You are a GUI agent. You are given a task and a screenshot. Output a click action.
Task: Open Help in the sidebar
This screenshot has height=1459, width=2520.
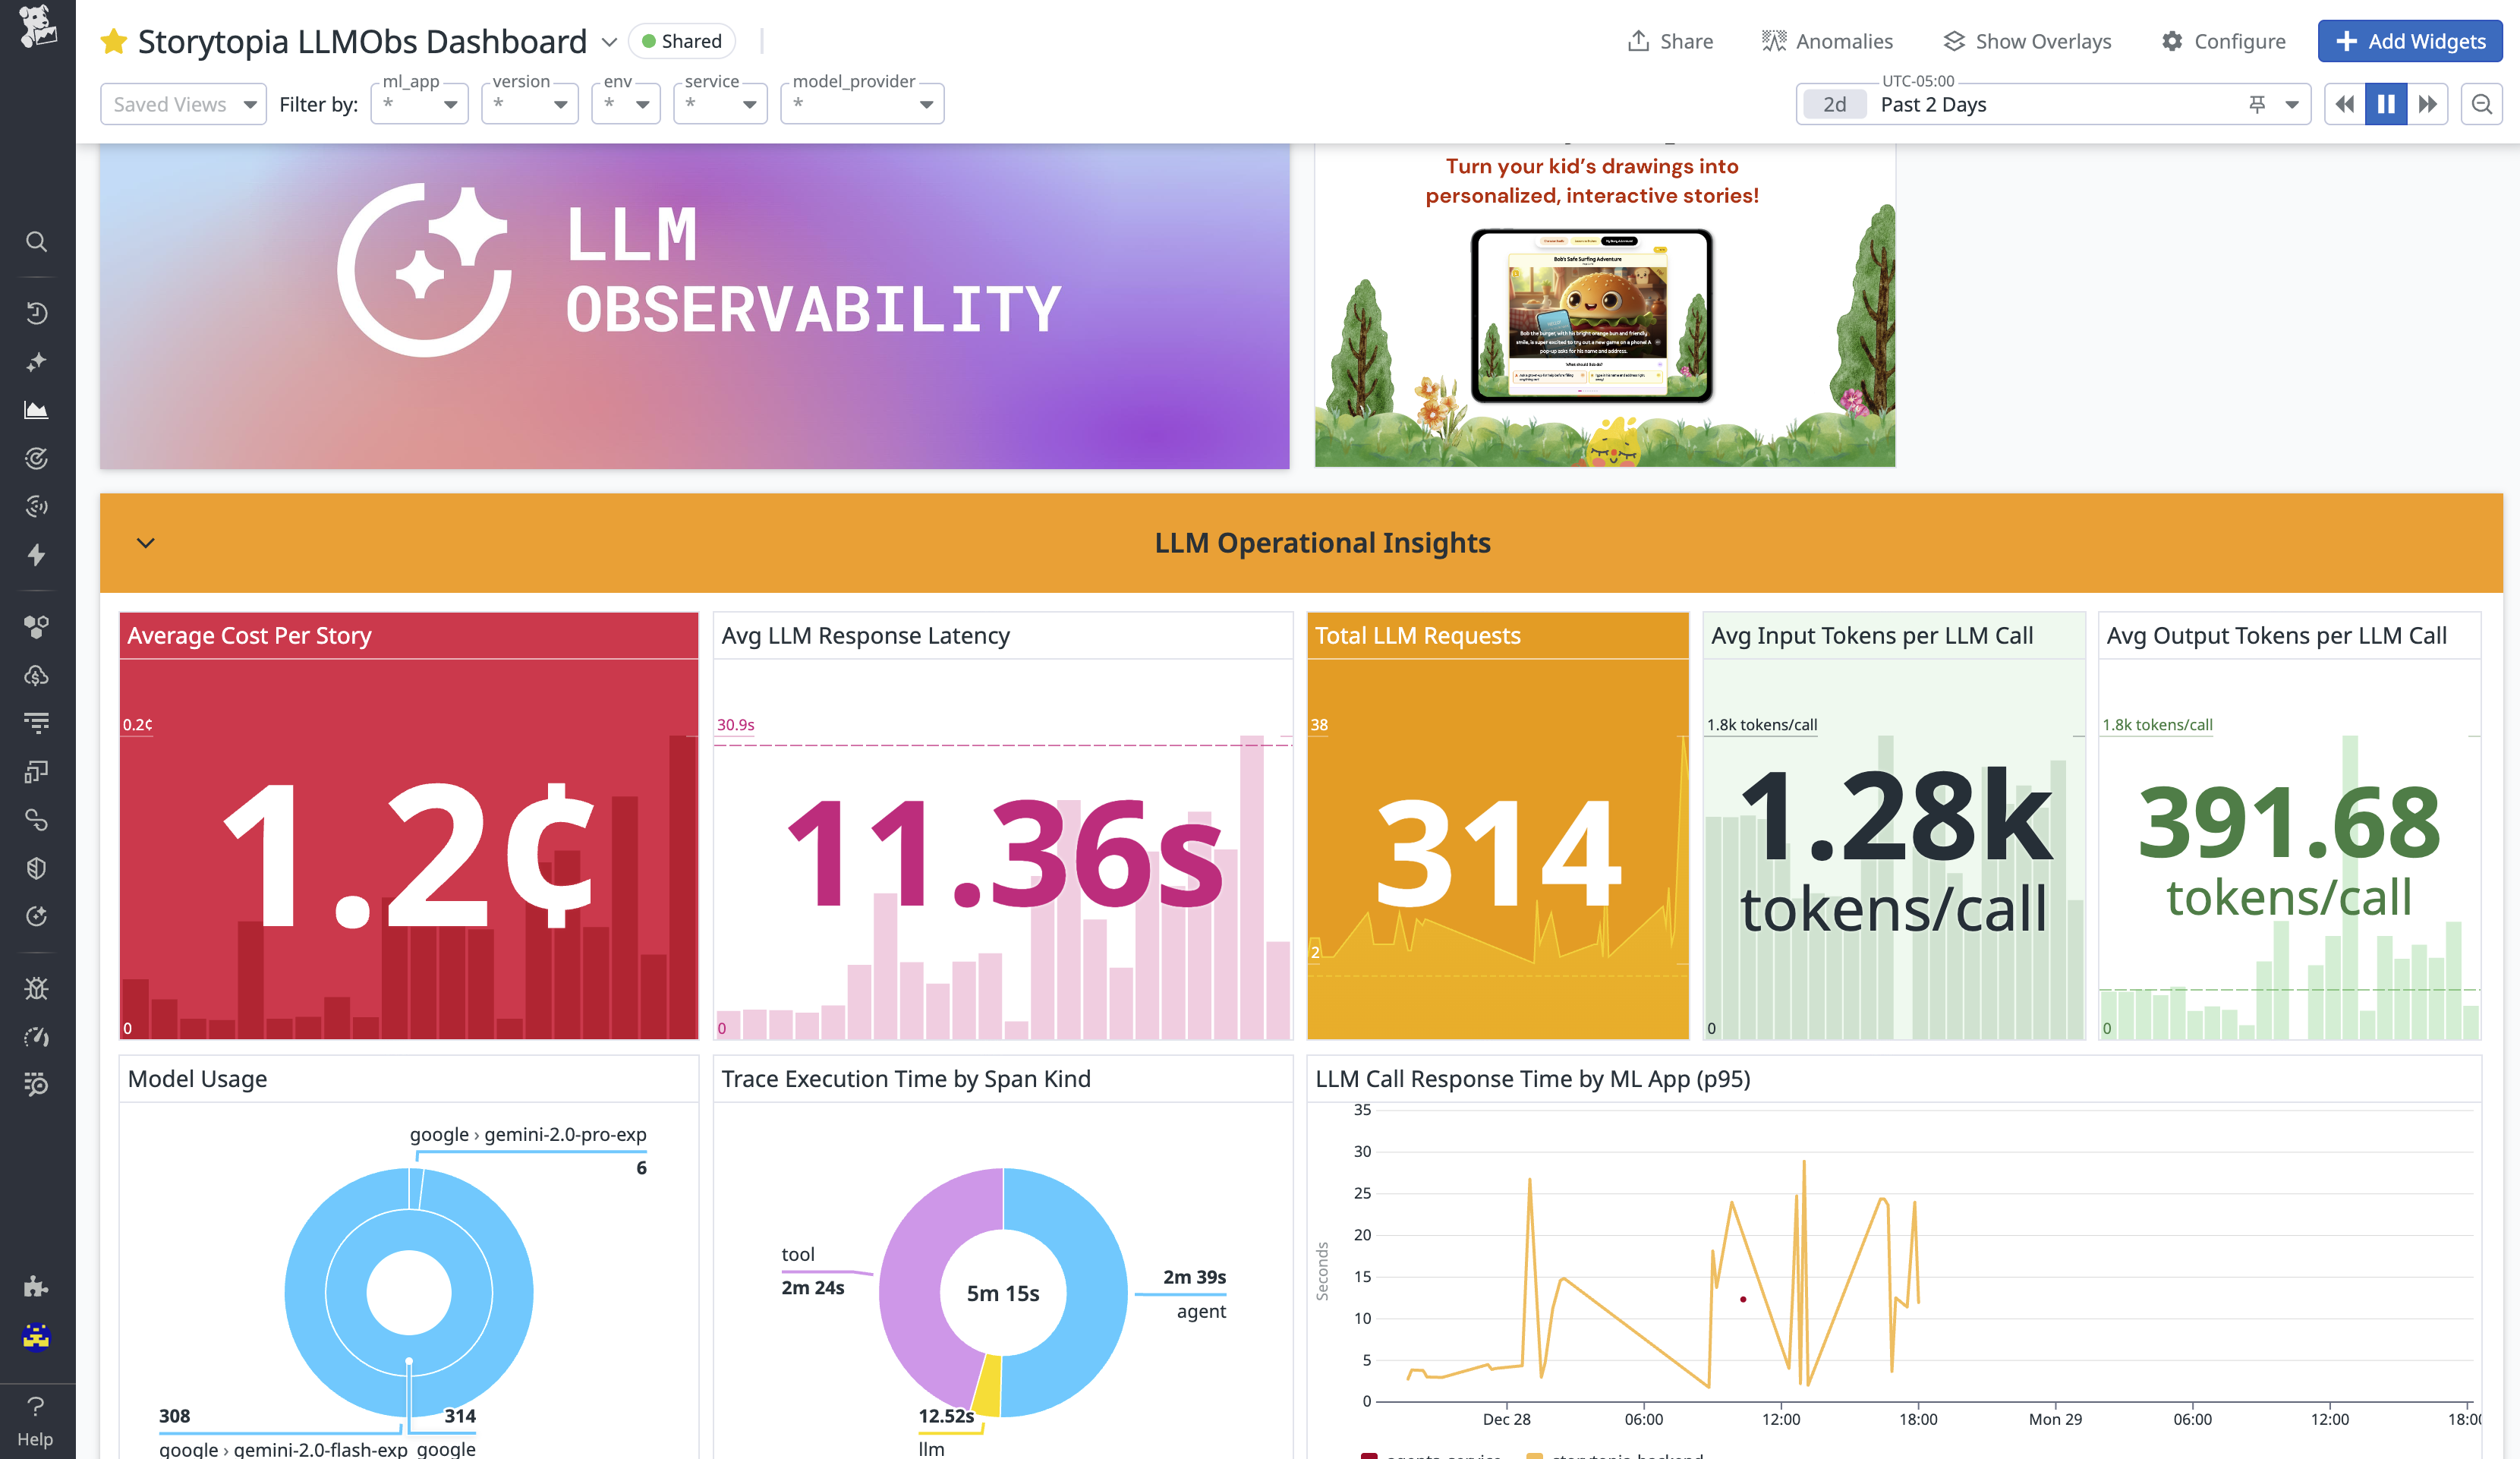coord(36,1420)
